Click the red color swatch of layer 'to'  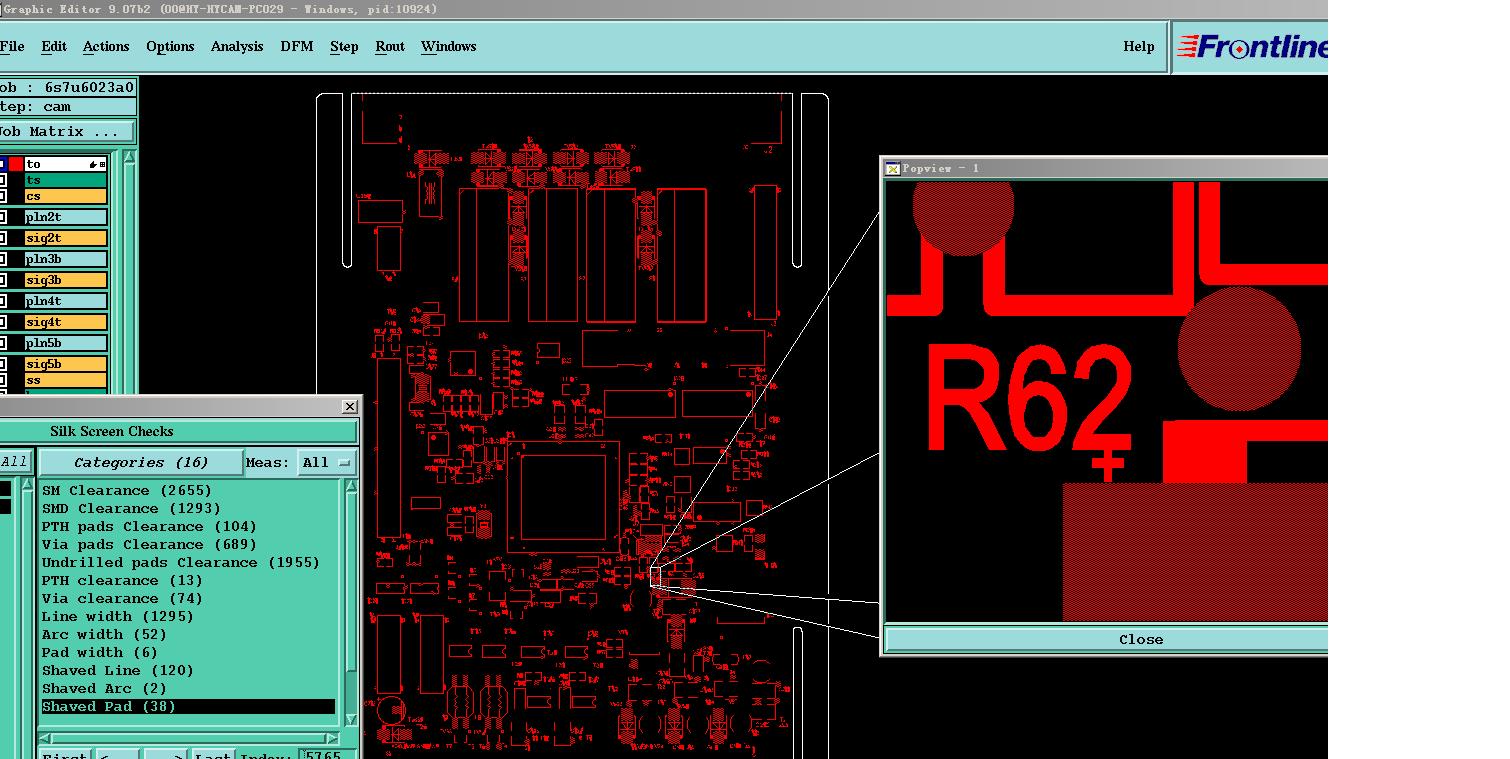coord(16,164)
